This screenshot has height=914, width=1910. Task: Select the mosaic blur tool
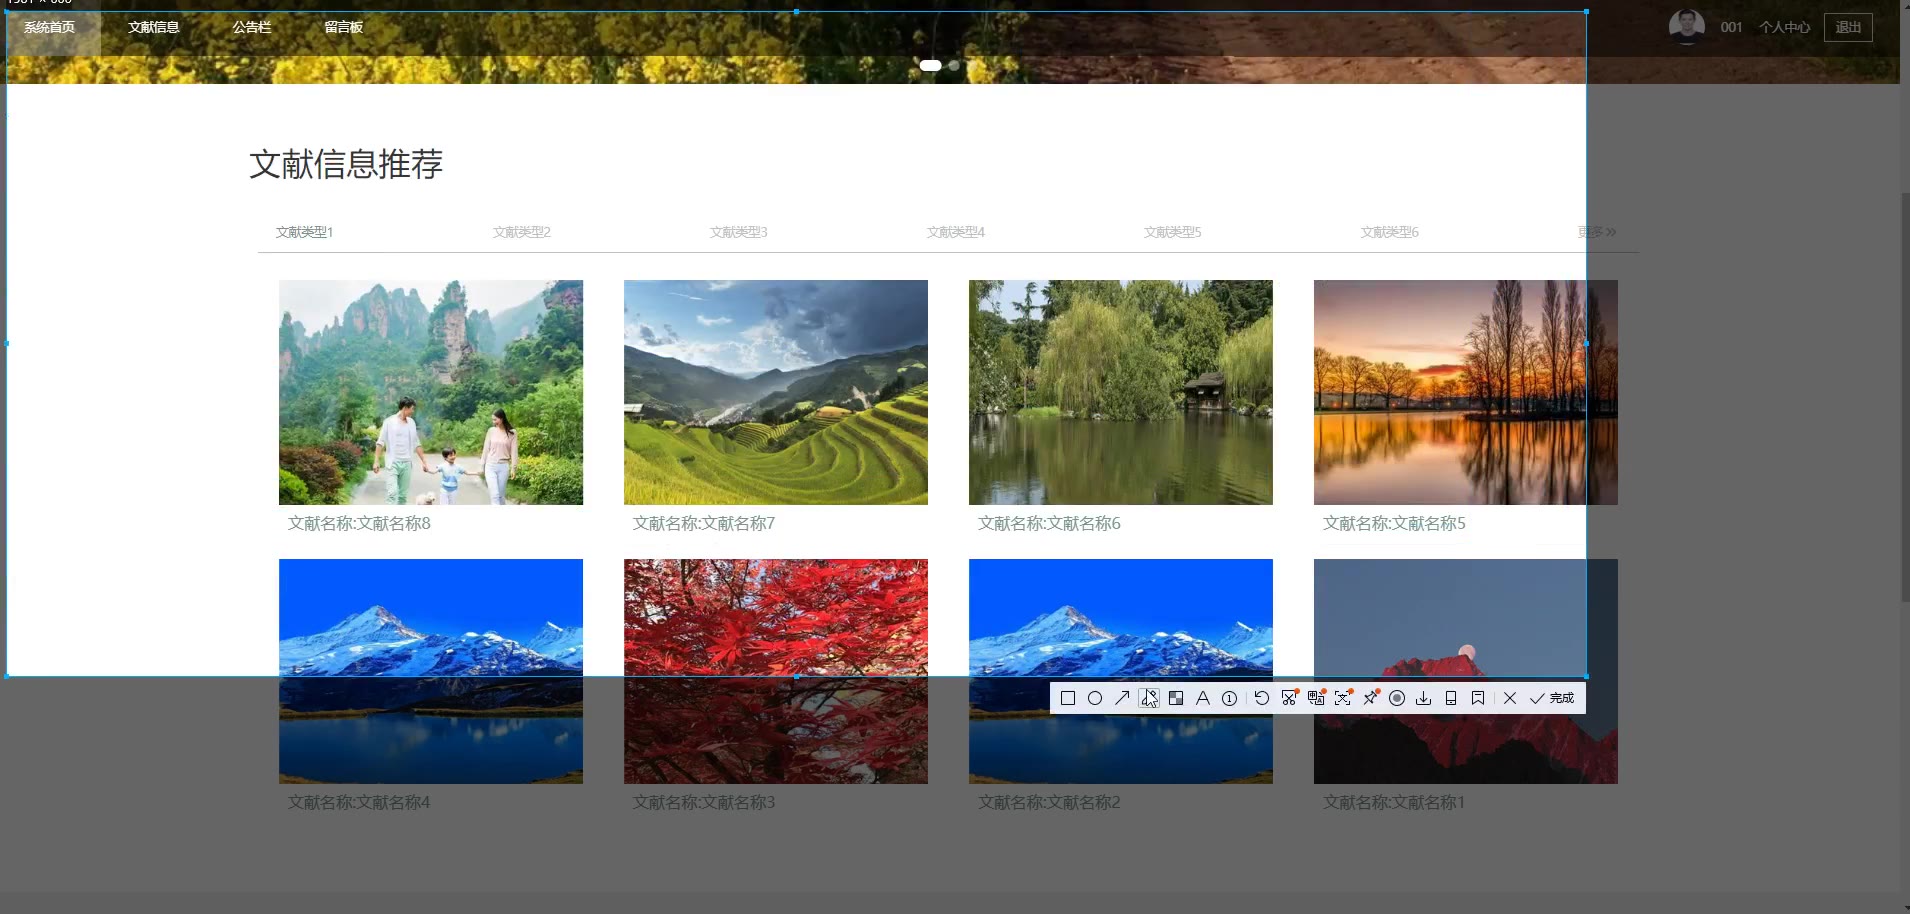(x=1176, y=698)
